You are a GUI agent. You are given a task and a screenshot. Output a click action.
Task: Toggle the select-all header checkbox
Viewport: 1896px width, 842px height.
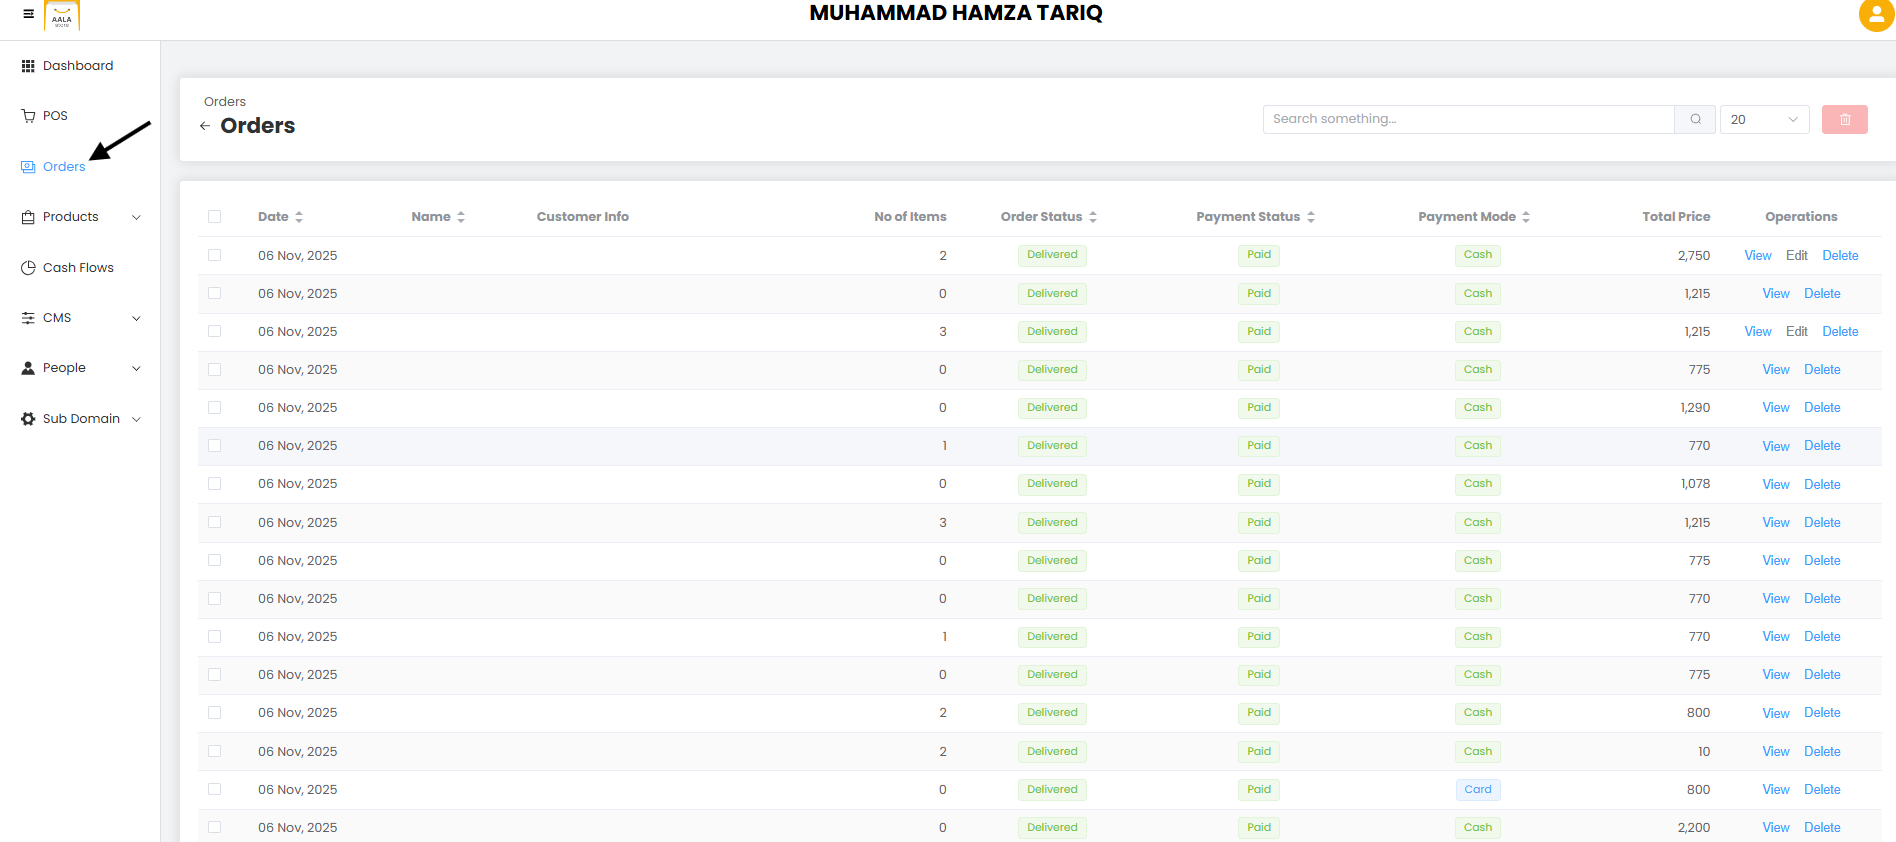(214, 217)
